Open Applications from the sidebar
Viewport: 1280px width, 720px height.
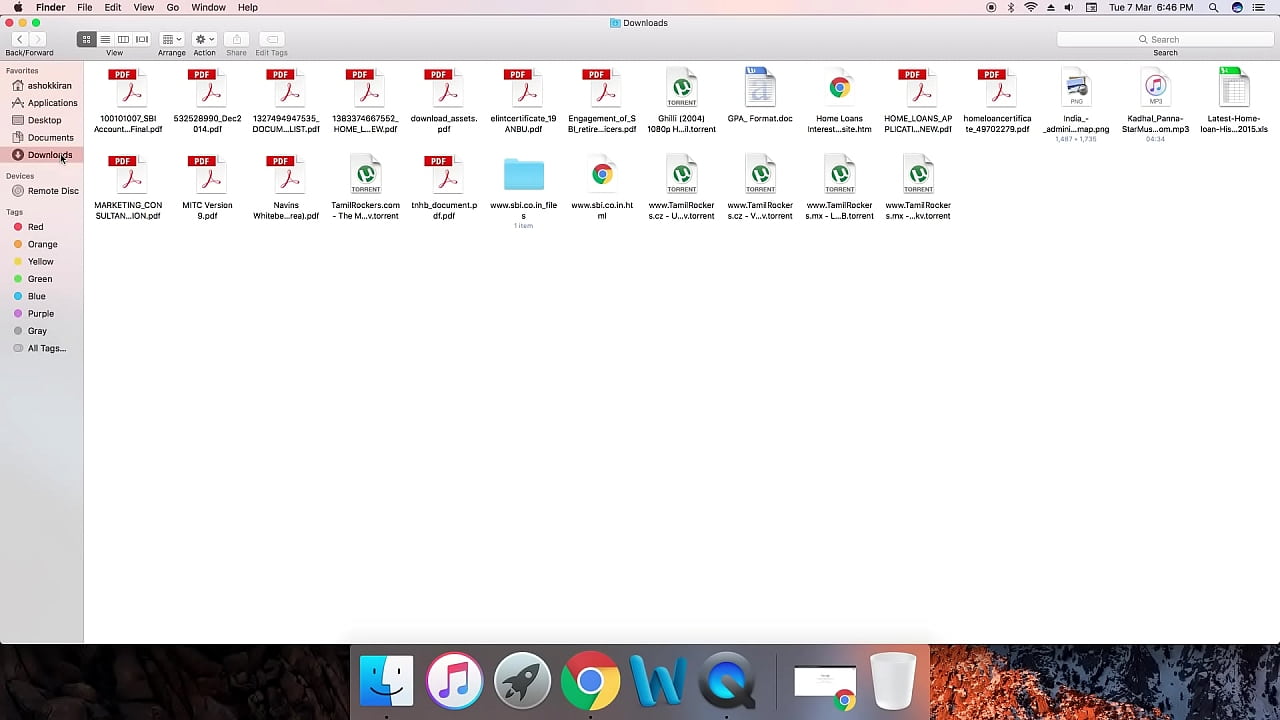click(x=52, y=103)
